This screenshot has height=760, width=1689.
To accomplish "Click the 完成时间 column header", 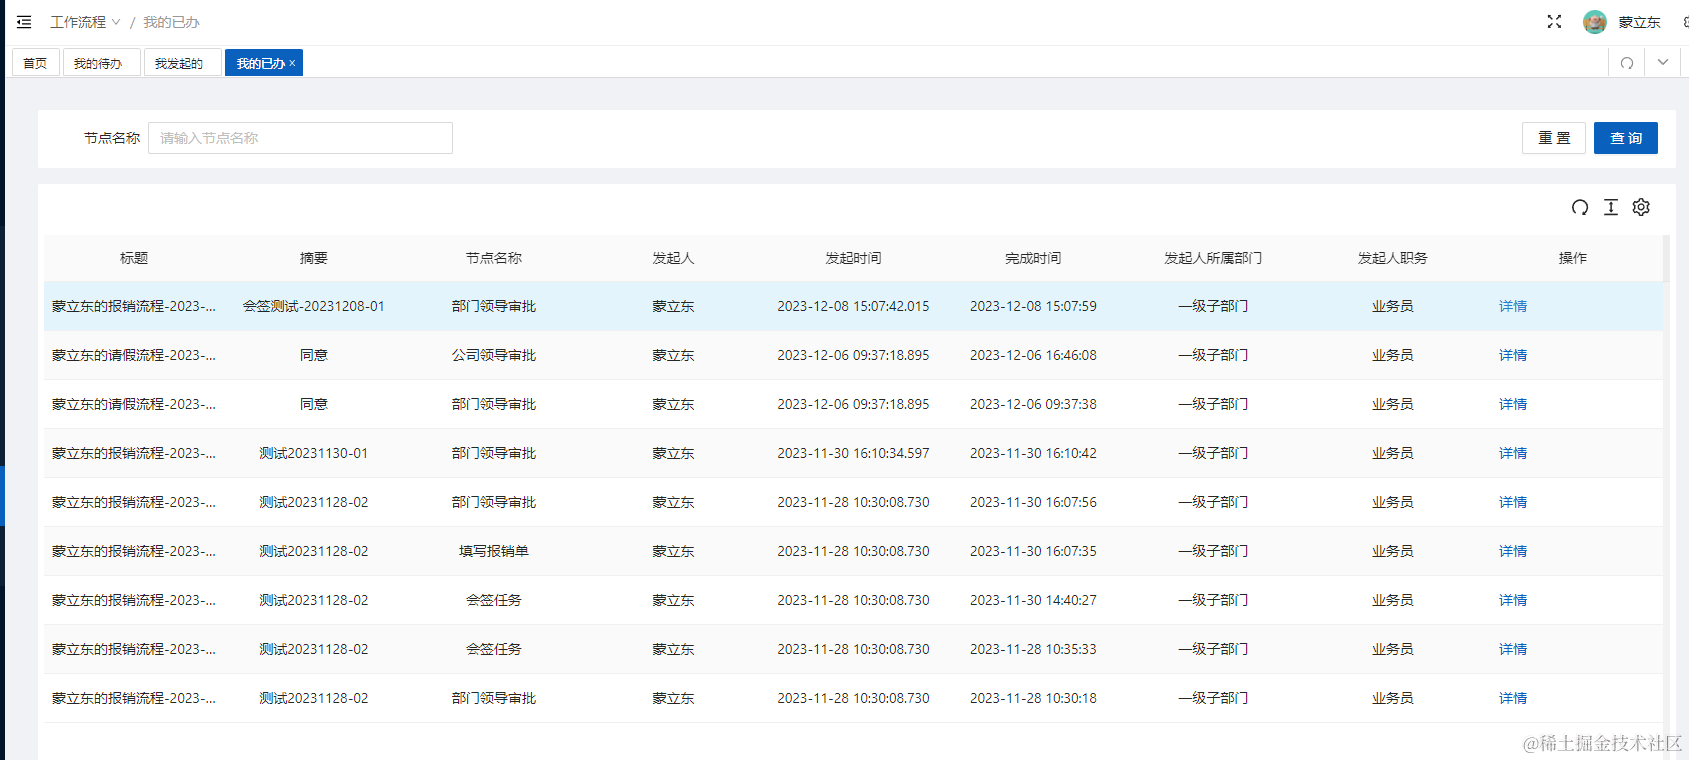I will pos(1033,258).
